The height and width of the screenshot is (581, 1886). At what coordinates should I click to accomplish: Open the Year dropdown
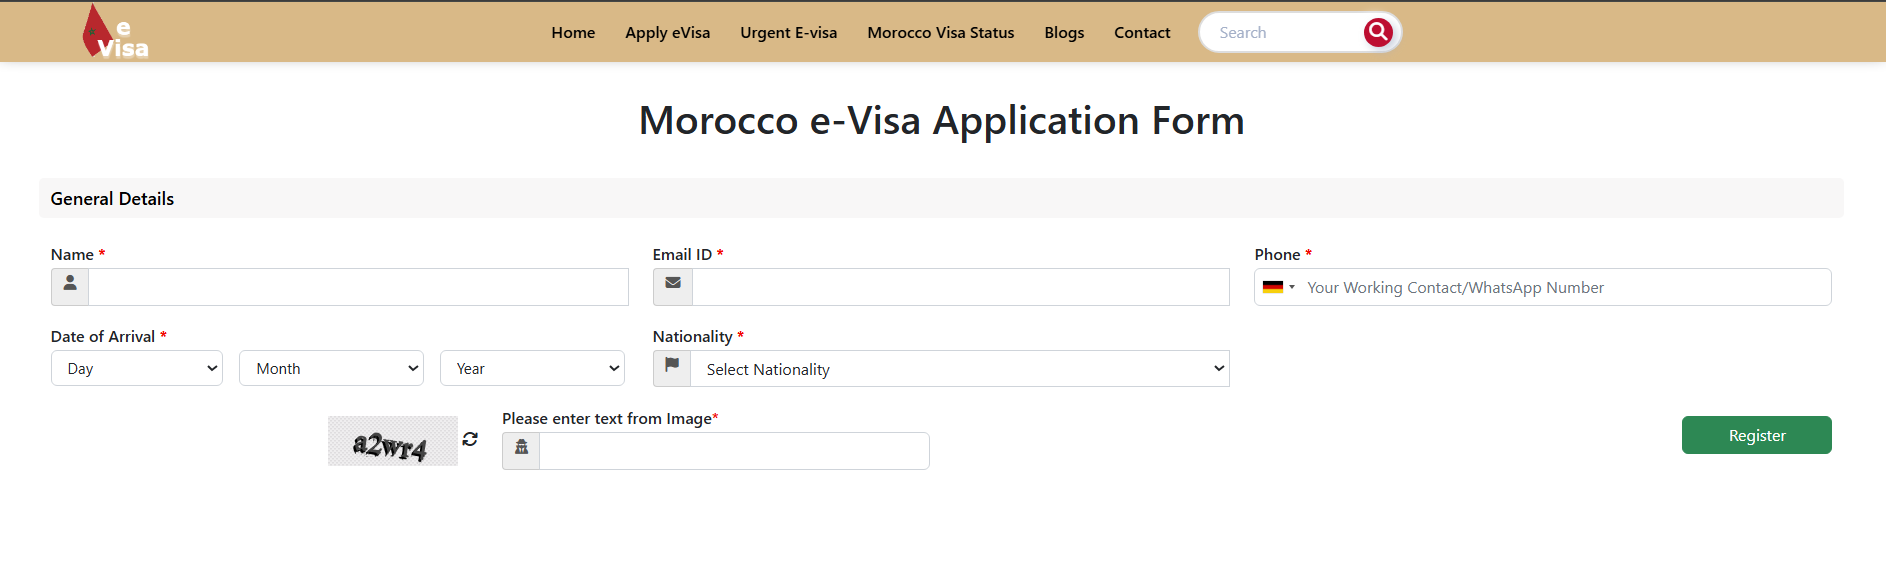point(532,368)
